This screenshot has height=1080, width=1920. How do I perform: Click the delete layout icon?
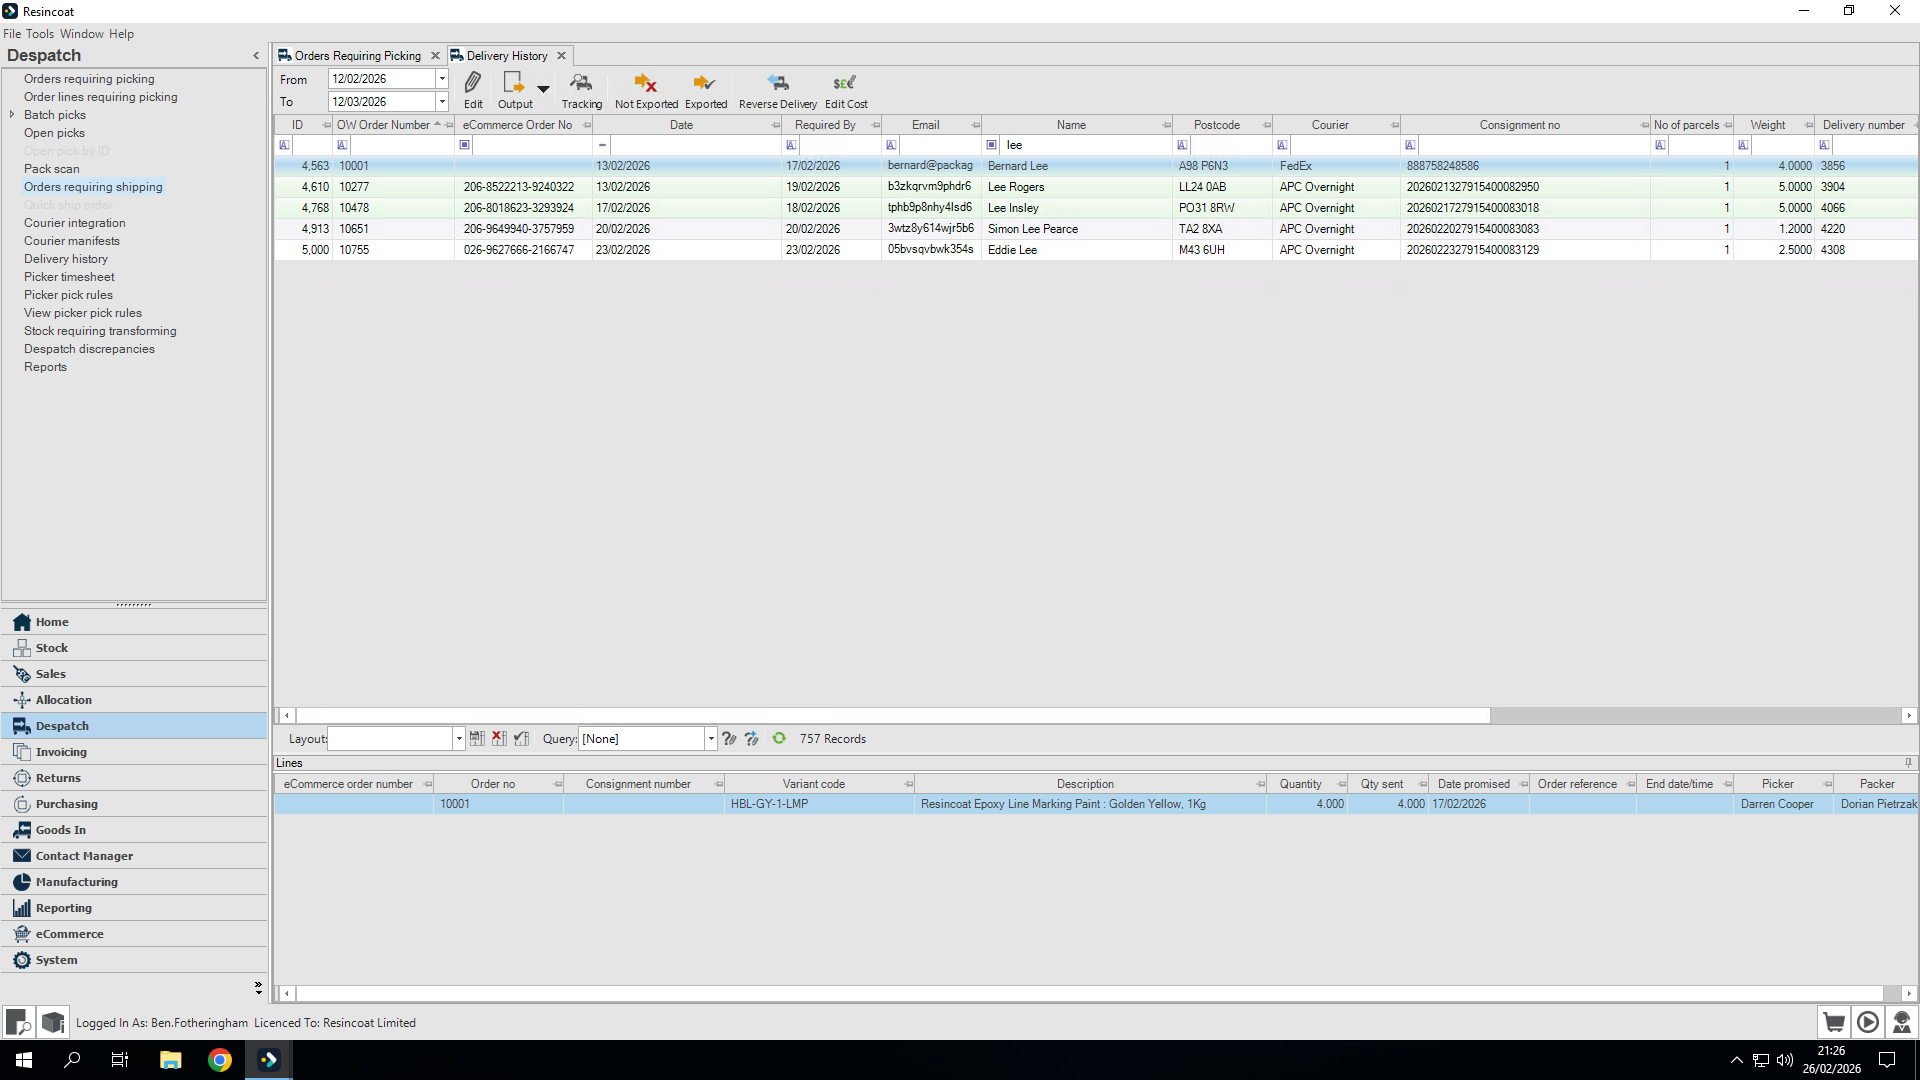499,739
